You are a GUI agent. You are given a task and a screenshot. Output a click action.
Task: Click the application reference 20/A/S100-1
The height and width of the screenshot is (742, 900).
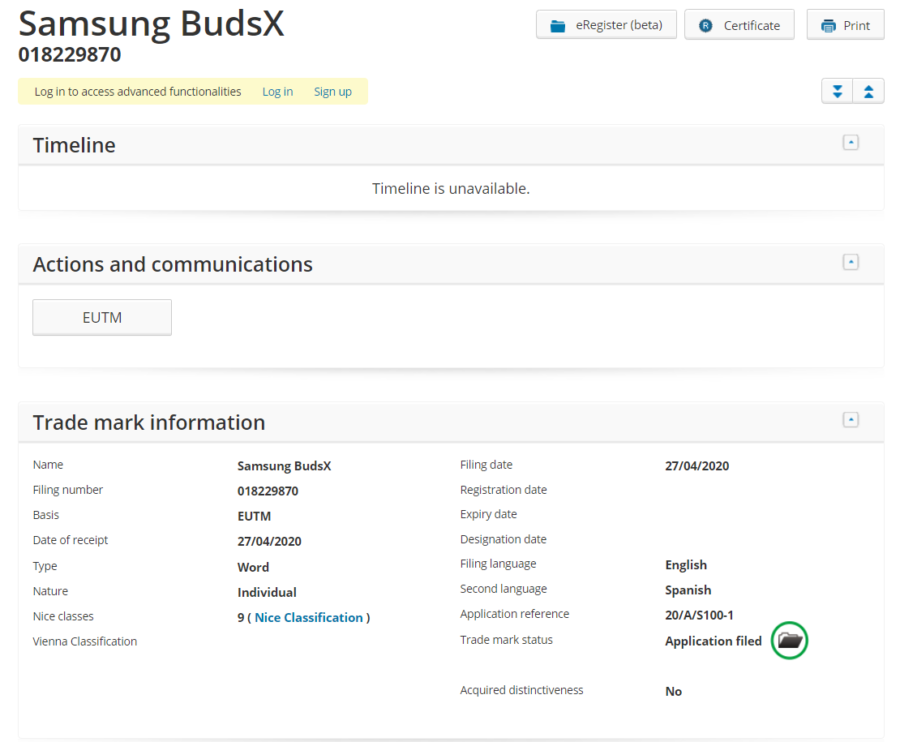point(699,615)
